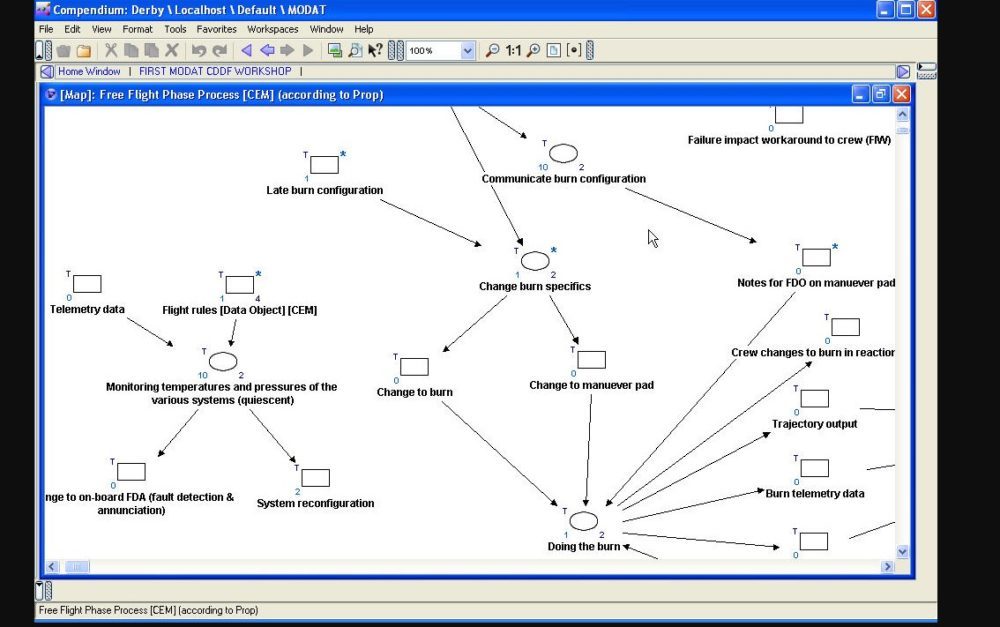This screenshot has height=627, width=1000.
Task: Click history bar left arrow button
Action: (x=46, y=72)
